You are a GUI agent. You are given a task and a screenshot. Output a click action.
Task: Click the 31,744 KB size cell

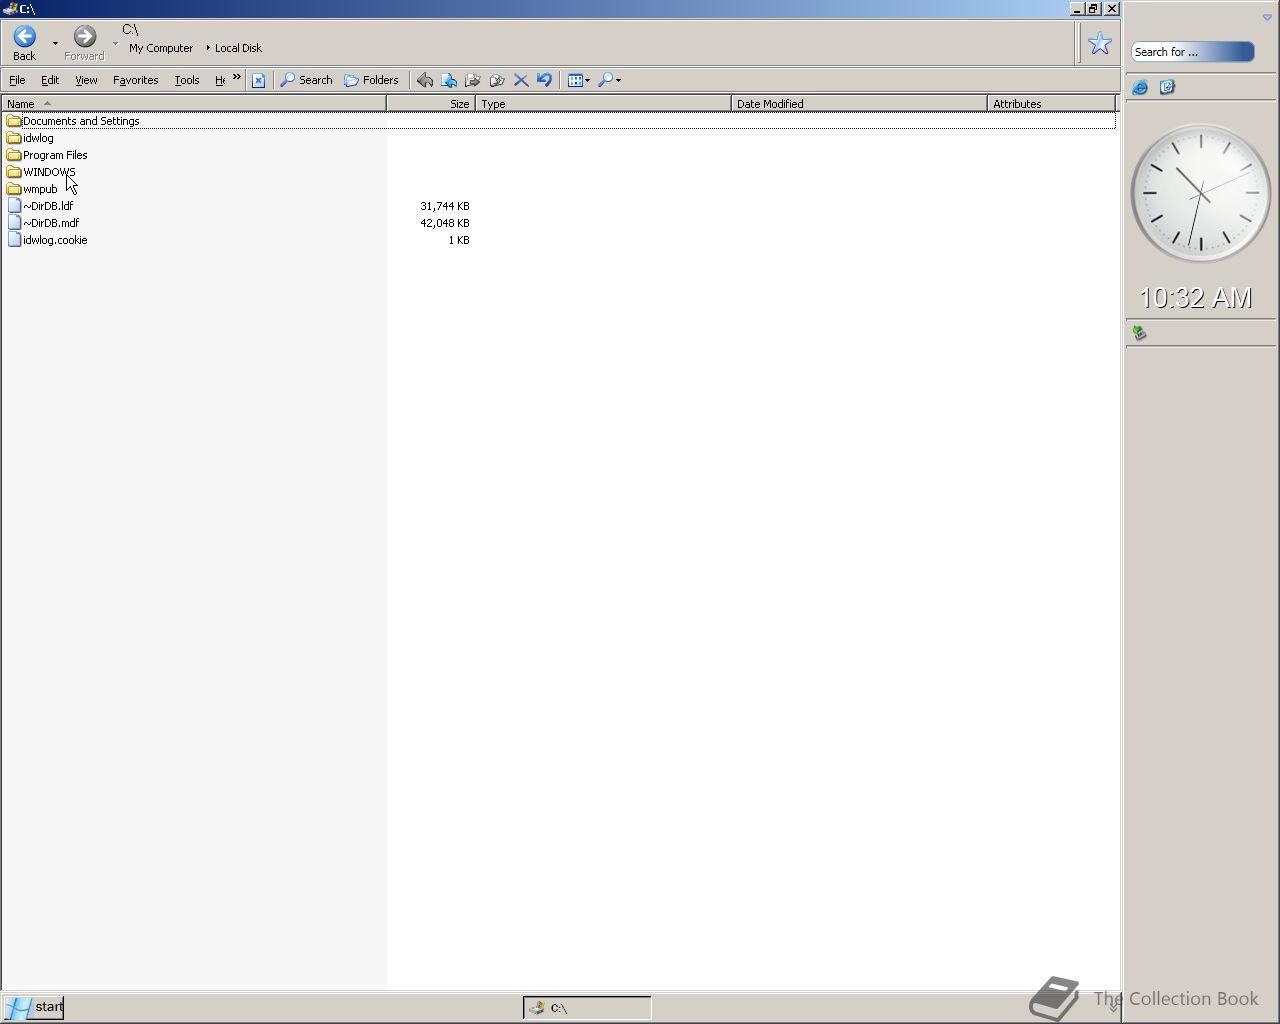point(444,206)
